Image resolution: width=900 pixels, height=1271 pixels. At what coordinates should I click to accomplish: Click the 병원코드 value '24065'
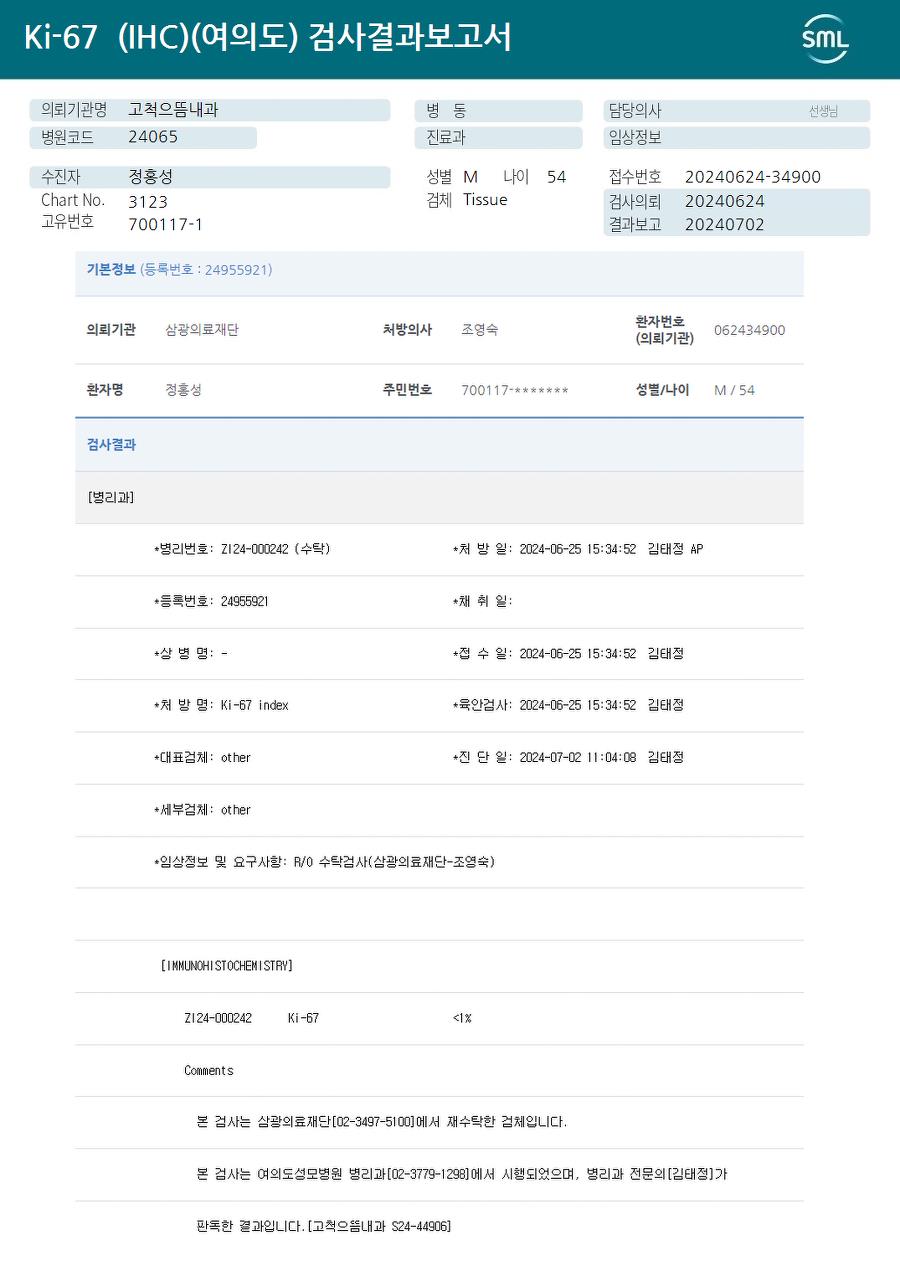(153, 137)
